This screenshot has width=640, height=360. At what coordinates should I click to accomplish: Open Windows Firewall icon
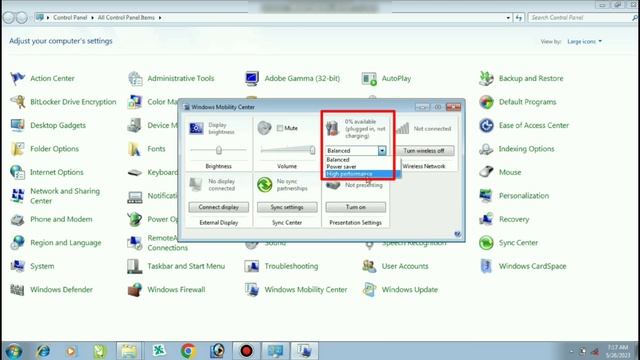(x=135, y=290)
